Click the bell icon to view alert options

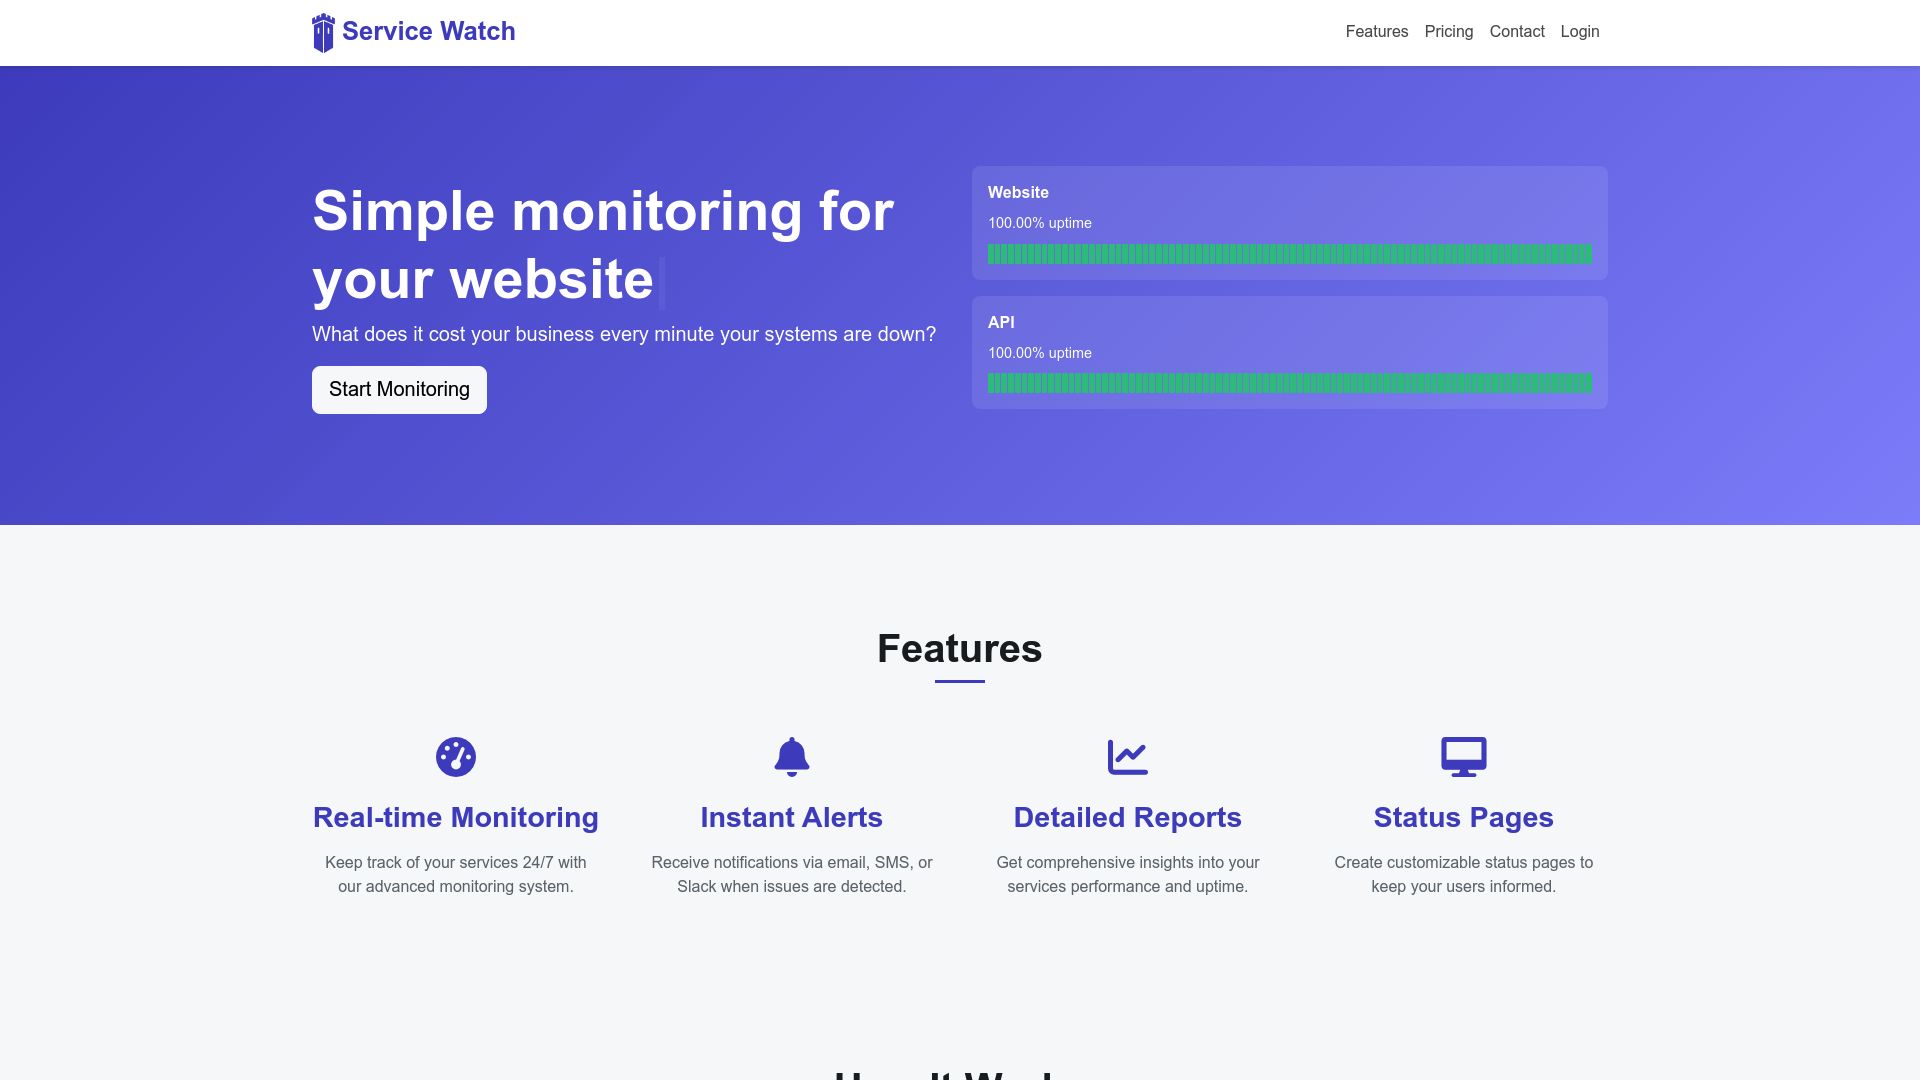[791, 757]
